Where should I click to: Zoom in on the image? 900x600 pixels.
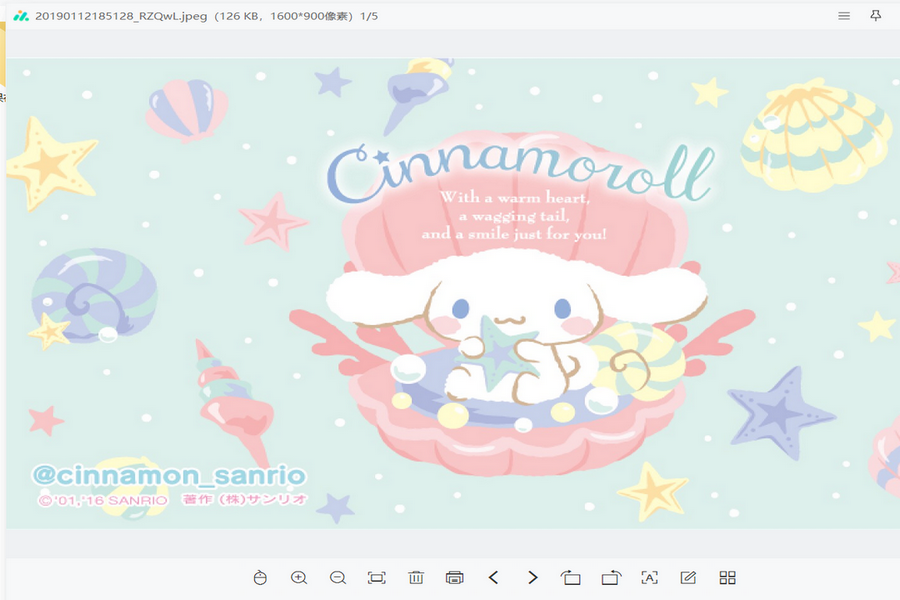[299, 578]
